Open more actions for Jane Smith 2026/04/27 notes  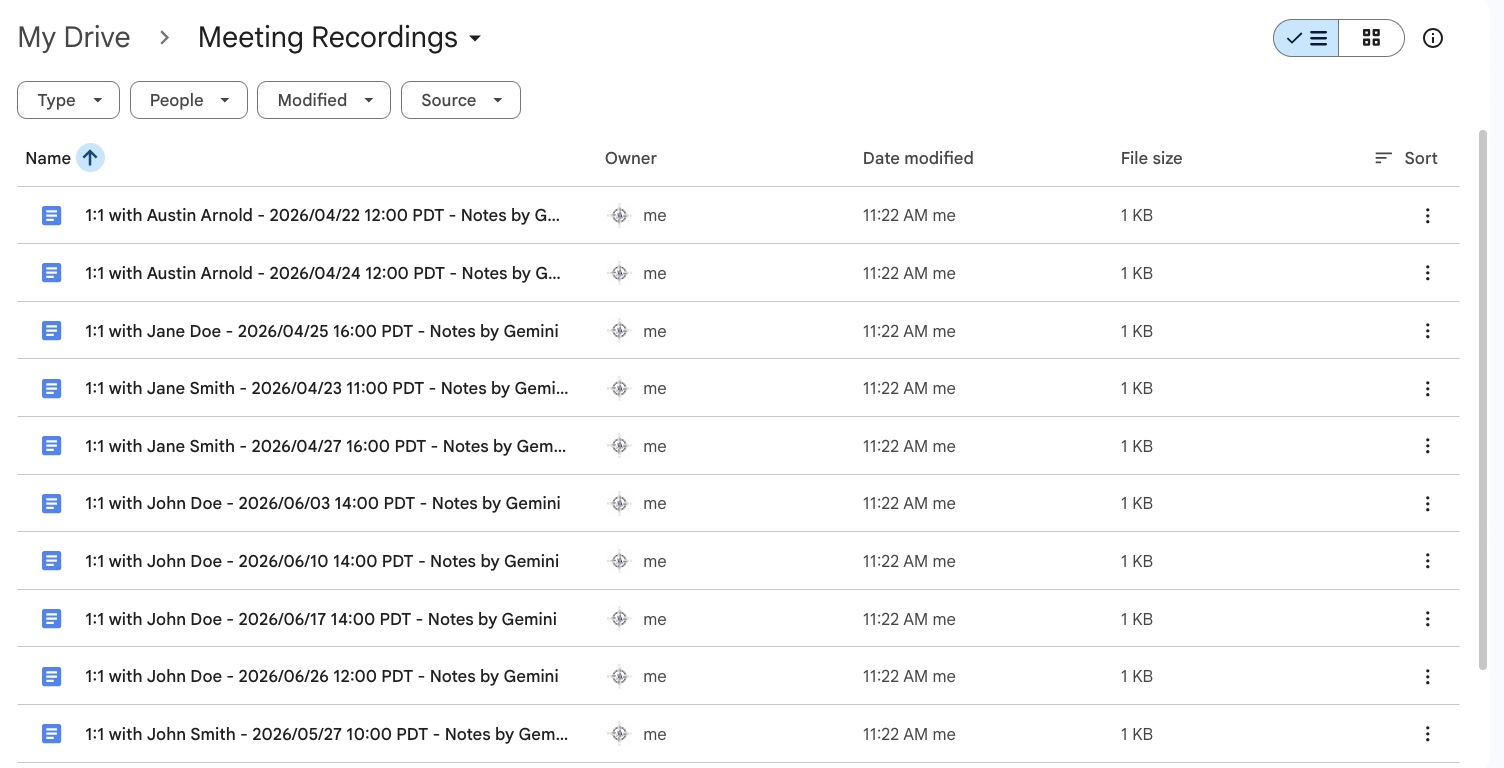(1427, 446)
